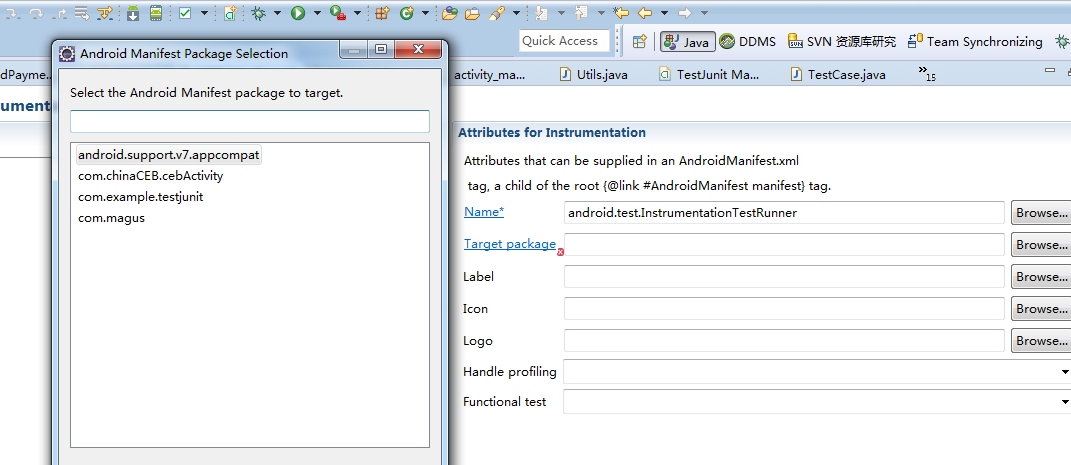
Task: Click the Step Over debug icon
Action: click(x=37, y=12)
